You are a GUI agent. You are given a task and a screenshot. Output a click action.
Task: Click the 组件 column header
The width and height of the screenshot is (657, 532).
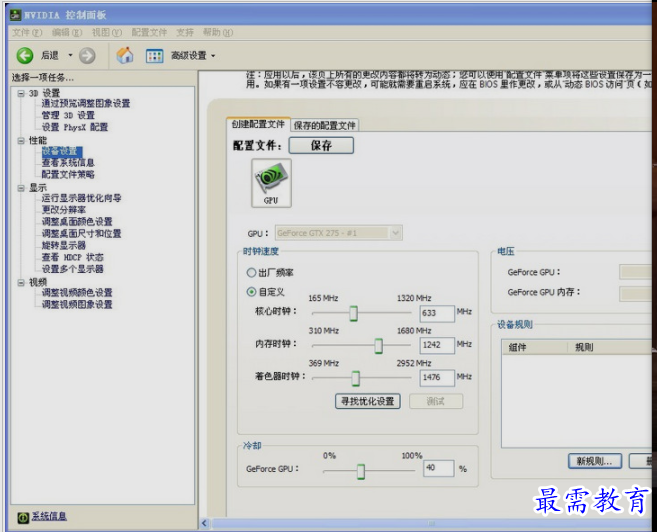[x=535, y=347]
